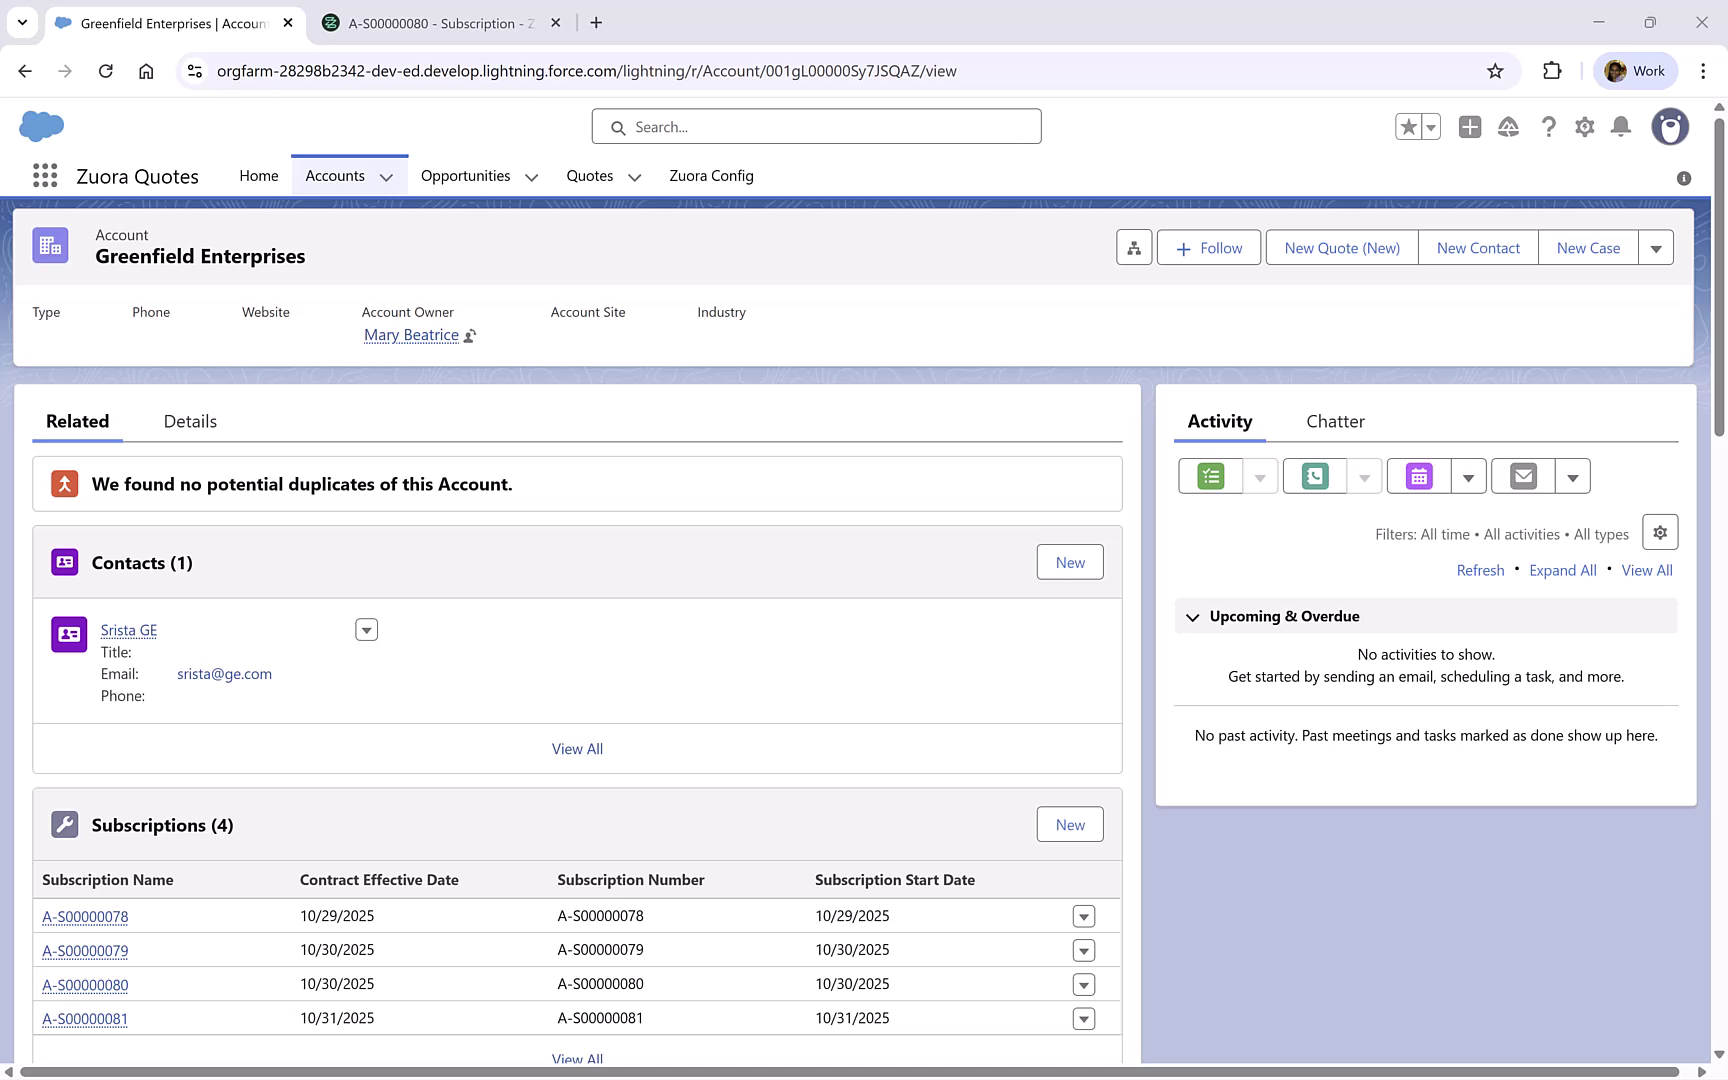Open row actions for subscription A-S00000080
This screenshot has height=1080, width=1728.
click(1084, 984)
